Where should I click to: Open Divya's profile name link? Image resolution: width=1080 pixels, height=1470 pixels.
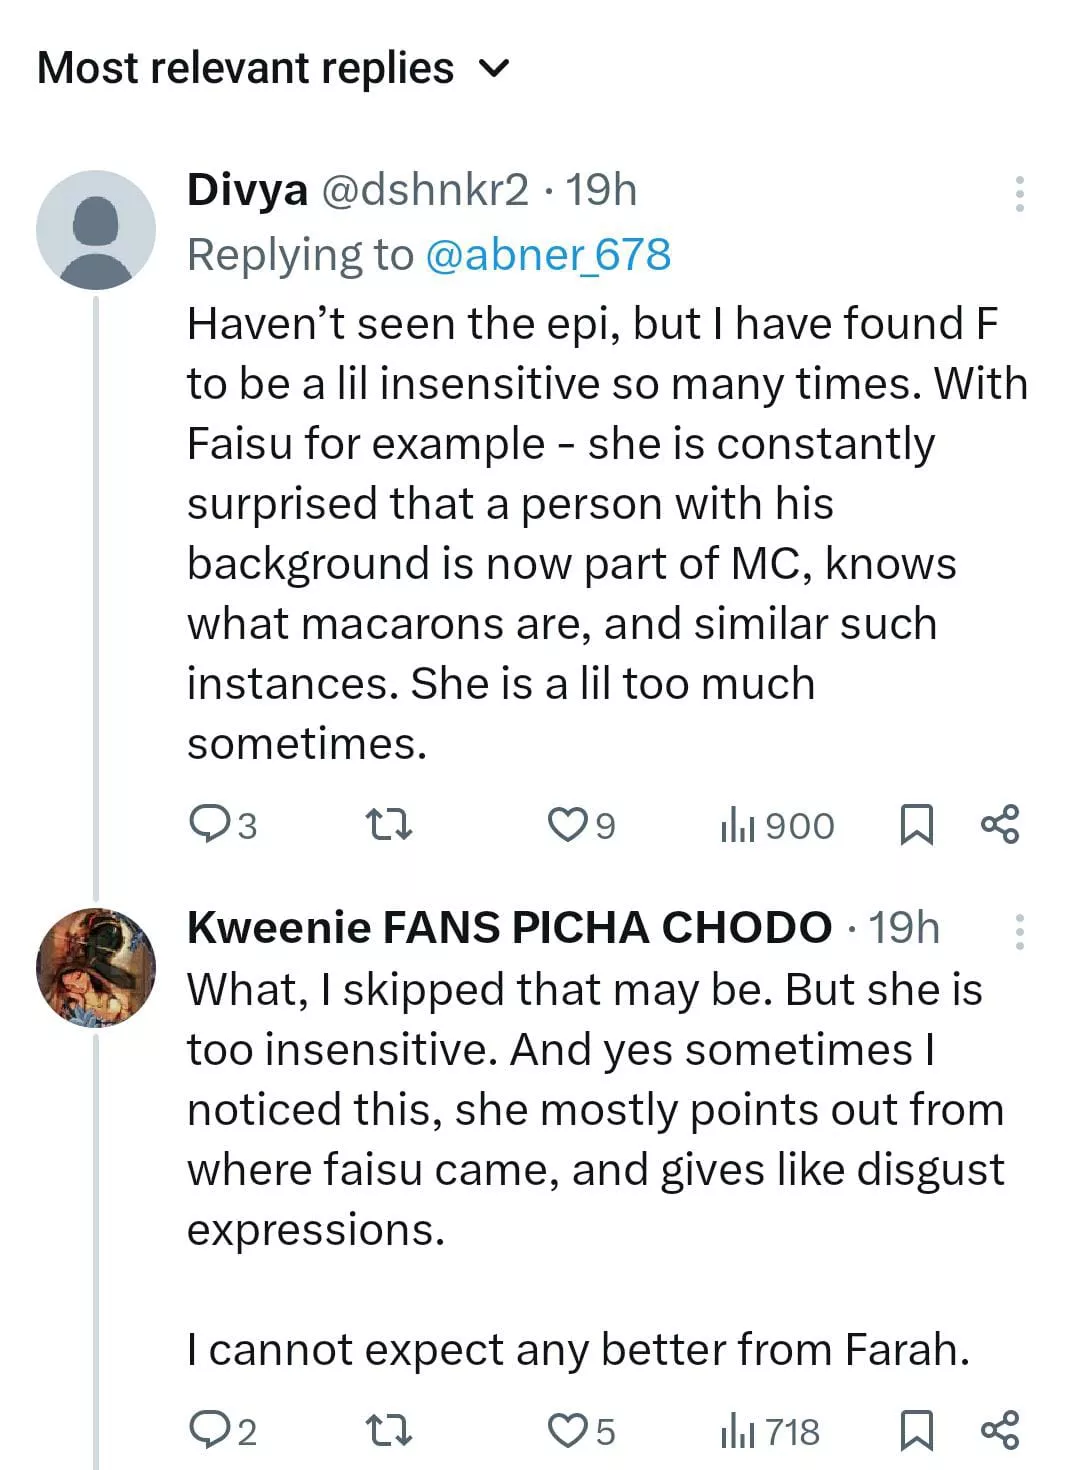pyautogui.click(x=247, y=190)
